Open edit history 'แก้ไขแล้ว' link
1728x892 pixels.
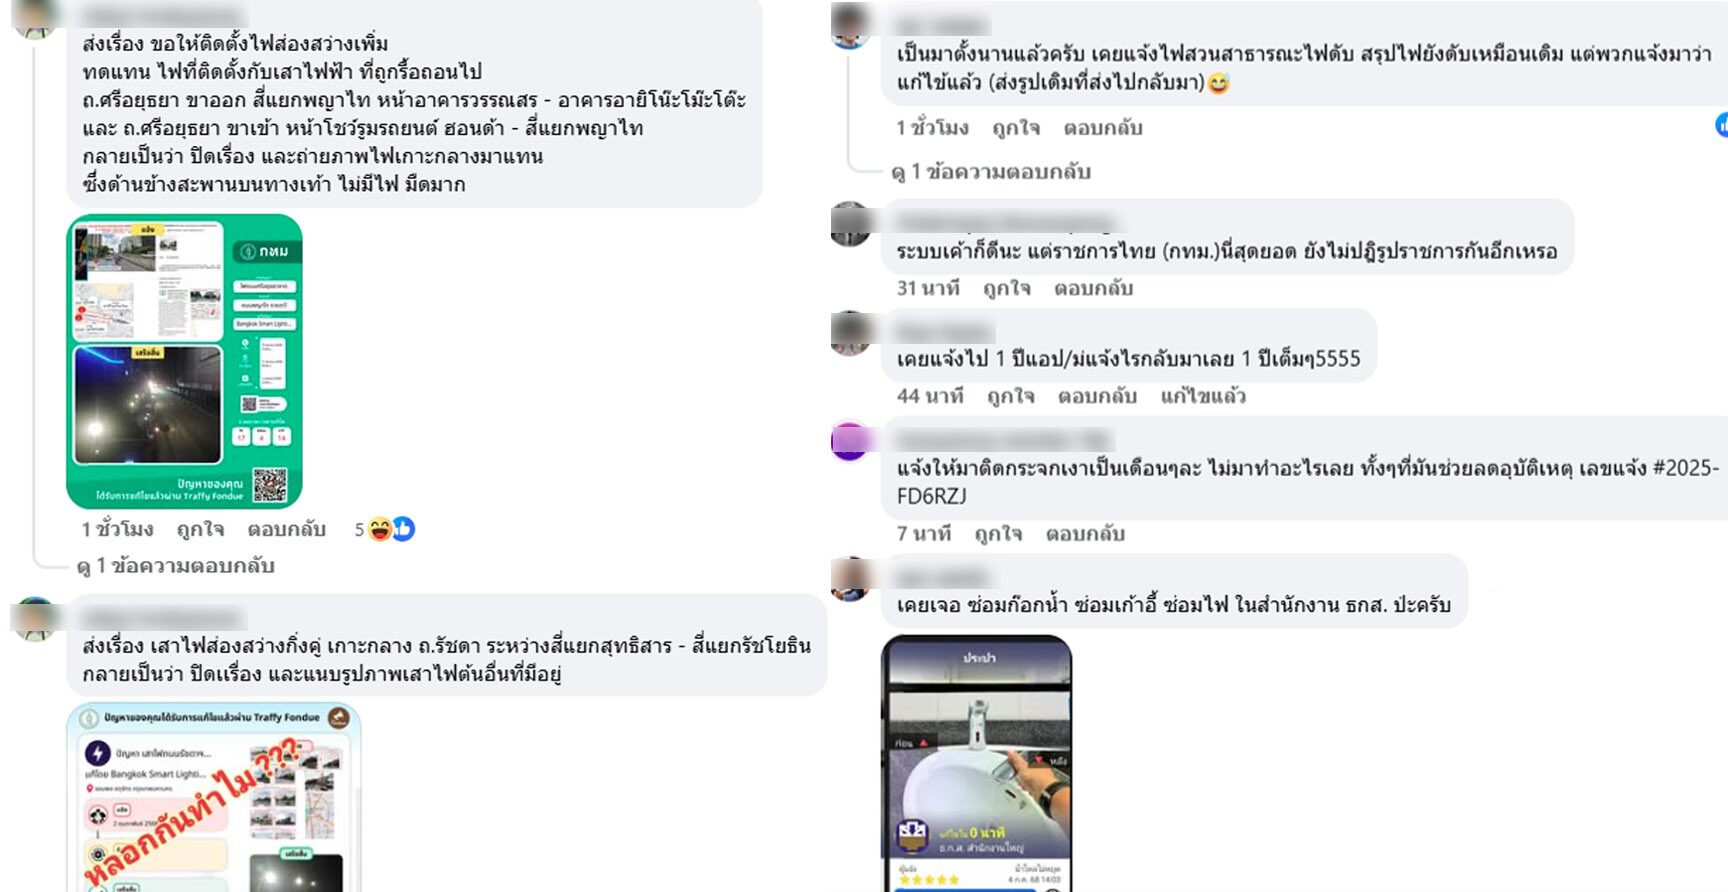(1203, 396)
